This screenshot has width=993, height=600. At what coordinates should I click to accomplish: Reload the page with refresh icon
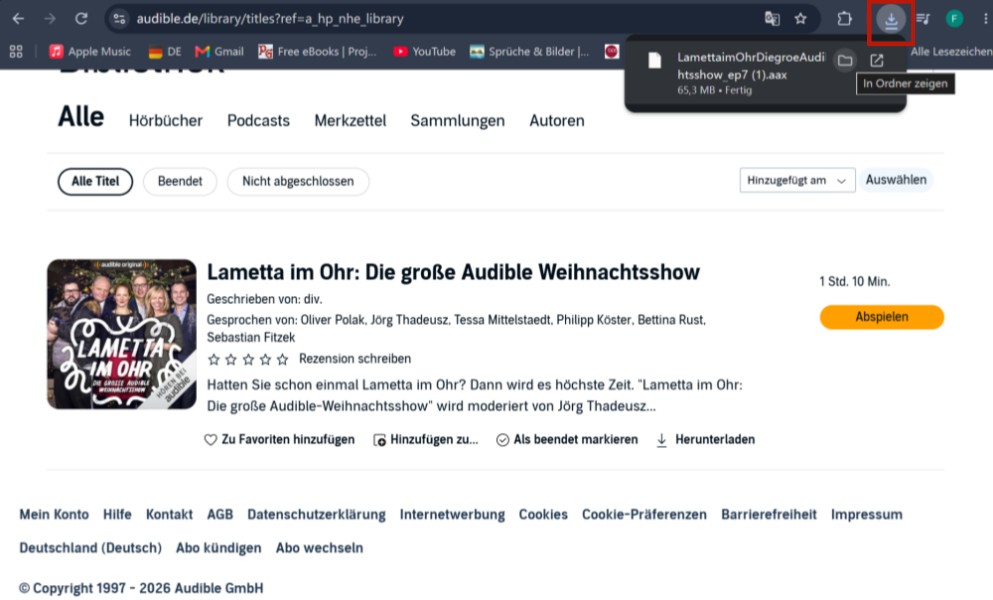tap(81, 19)
